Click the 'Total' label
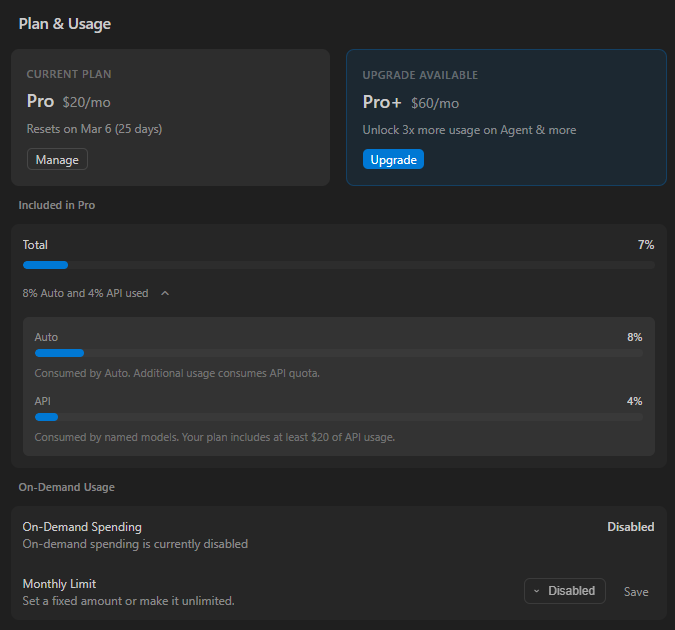 click(x=35, y=245)
